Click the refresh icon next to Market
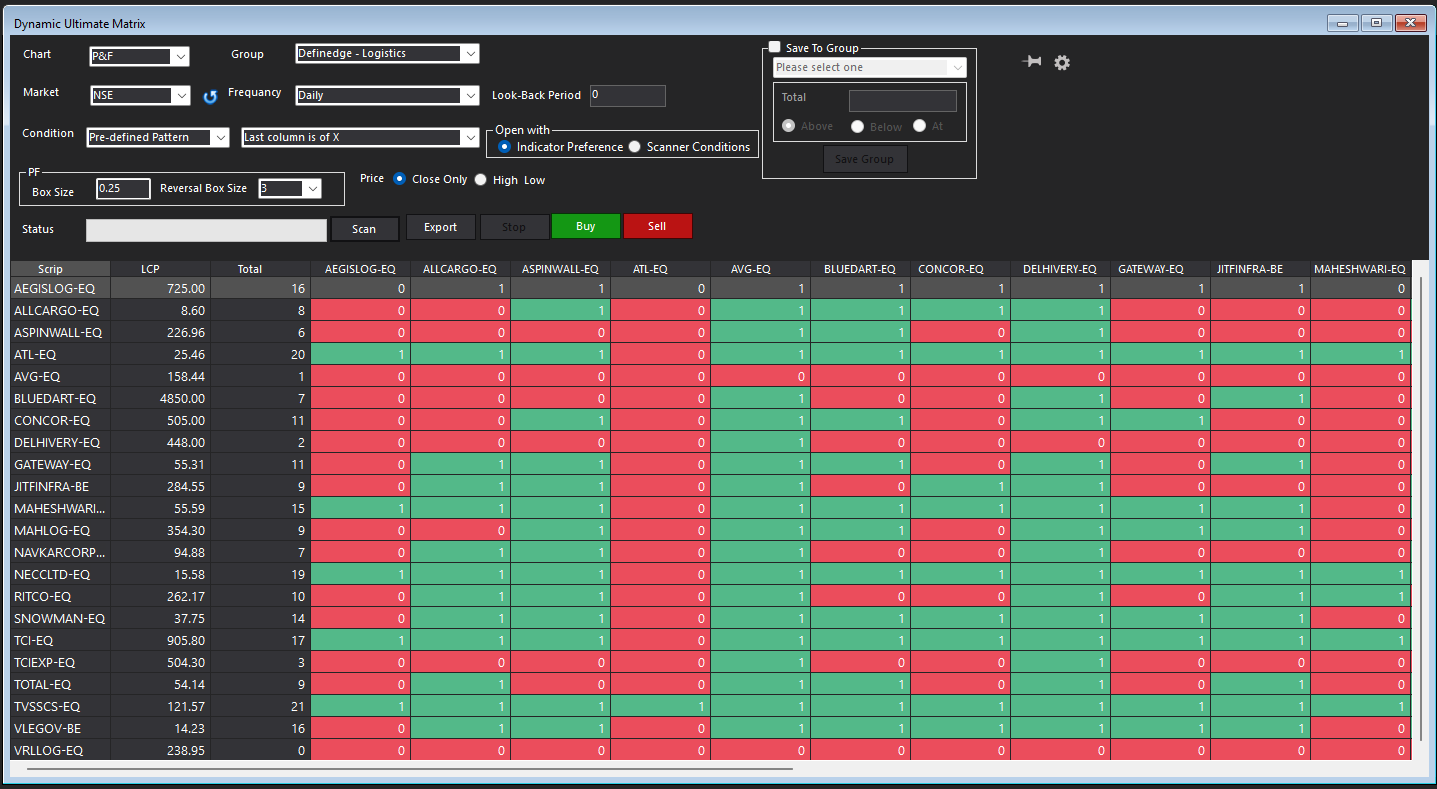The height and width of the screenshot is (789, 1437). click(210, 97)
